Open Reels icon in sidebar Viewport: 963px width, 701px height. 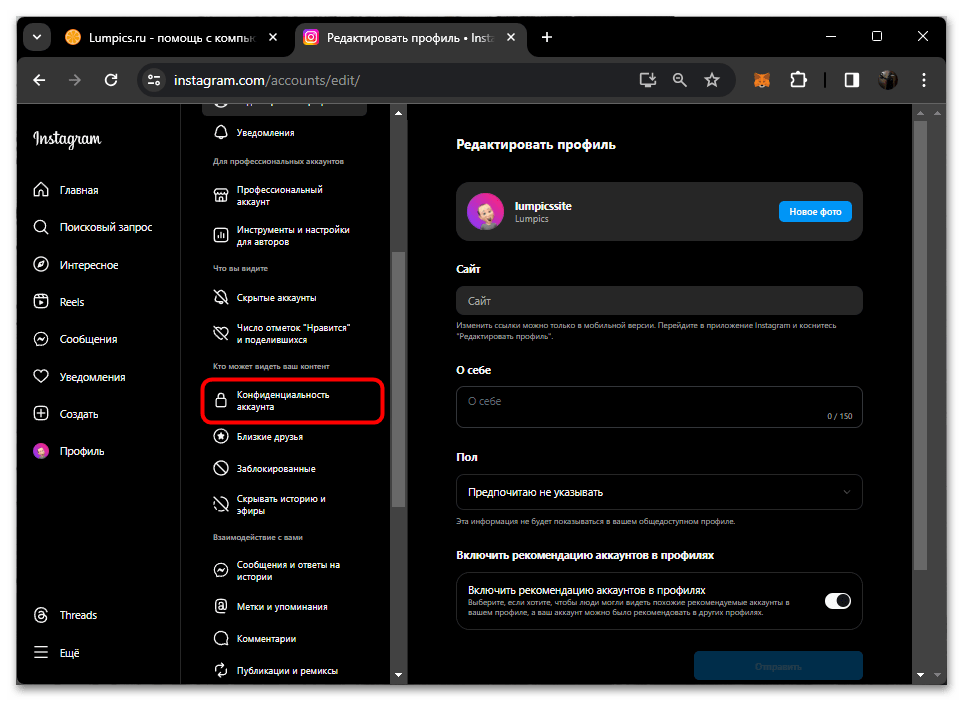point(41,302)
